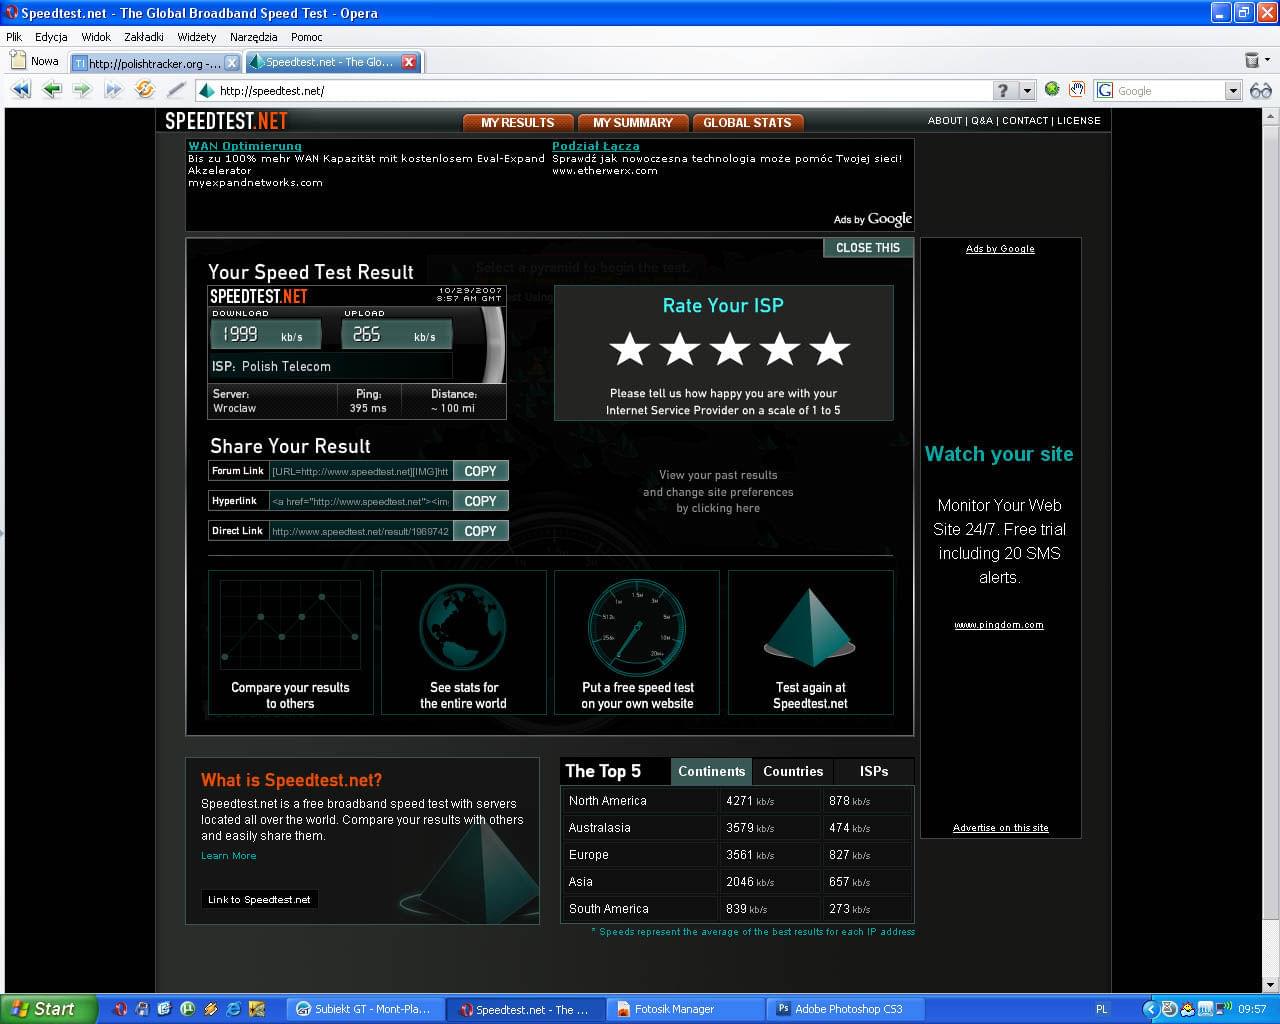Click the glasses icon right of the search box
The height and width of the screenshot is (1024, 1280).
1260,90
